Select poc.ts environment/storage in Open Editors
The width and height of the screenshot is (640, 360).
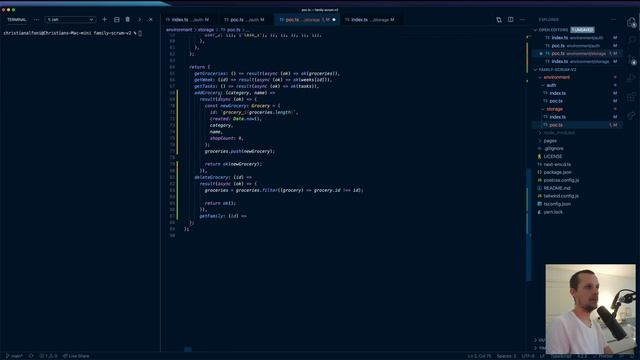point(578,53)
